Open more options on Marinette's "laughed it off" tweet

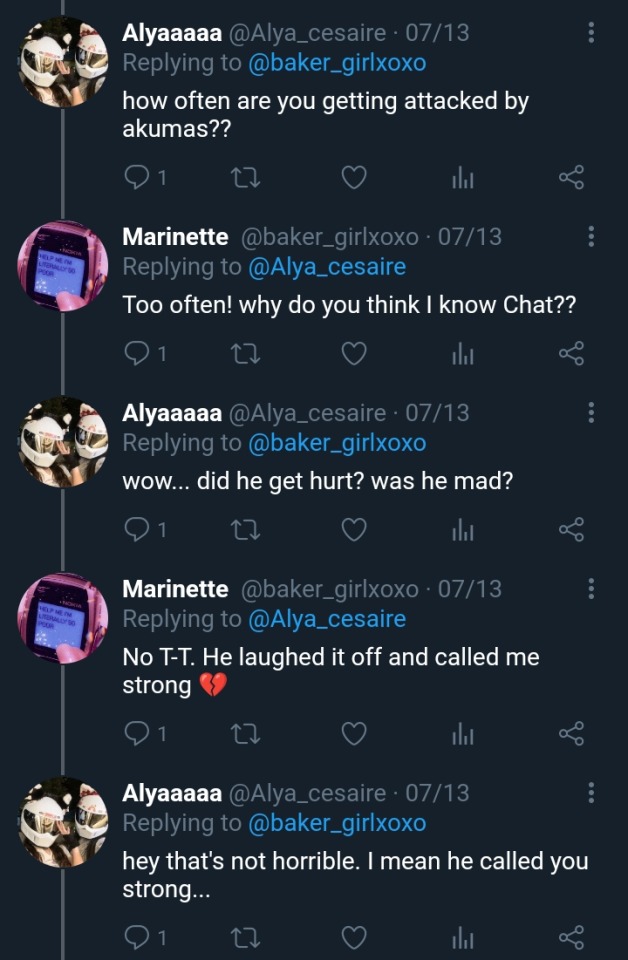[591, 589]
